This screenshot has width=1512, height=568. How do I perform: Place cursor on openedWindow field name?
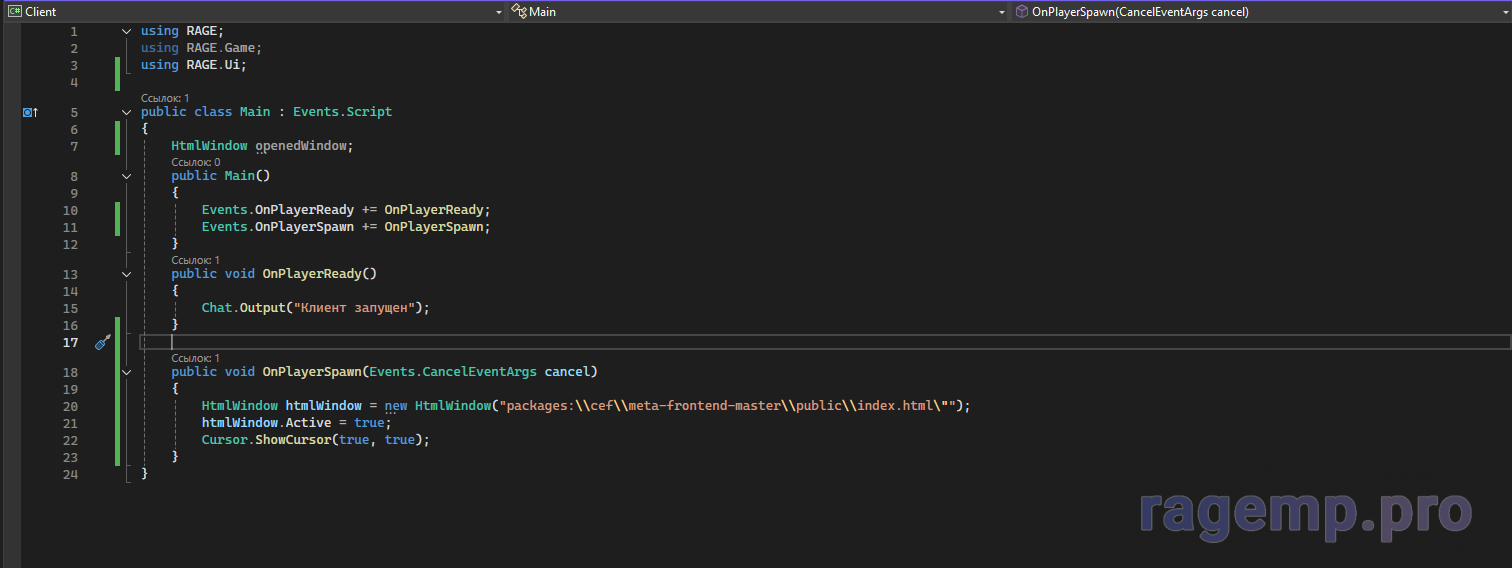pos(302,146)
